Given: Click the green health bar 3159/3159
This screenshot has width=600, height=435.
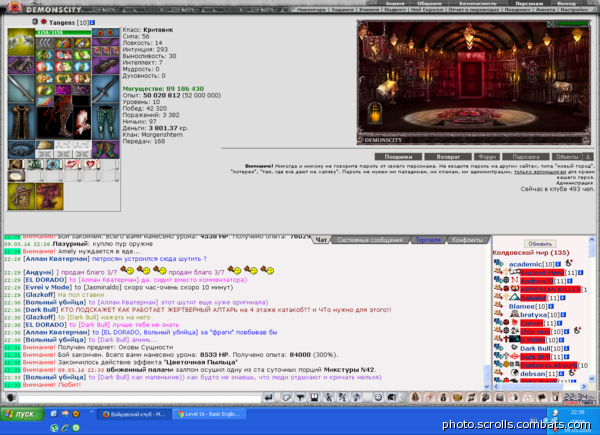Looking at the screenshot, I should 64,33.
